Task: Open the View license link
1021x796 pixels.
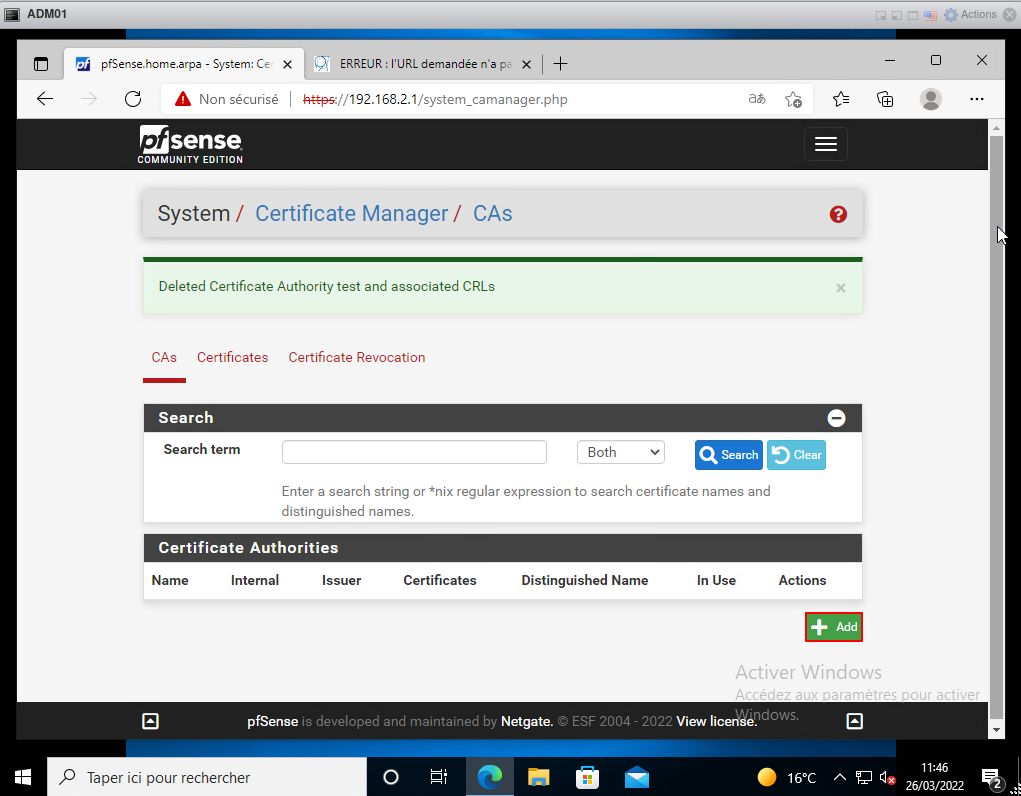Action: [716, 721]
